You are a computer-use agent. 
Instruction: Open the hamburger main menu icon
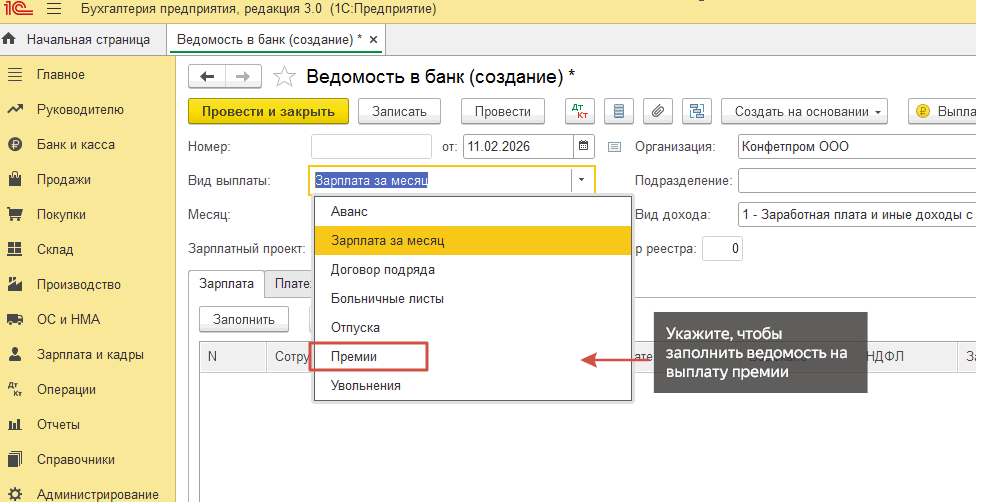pyautogui.click(x=54, y=9)
